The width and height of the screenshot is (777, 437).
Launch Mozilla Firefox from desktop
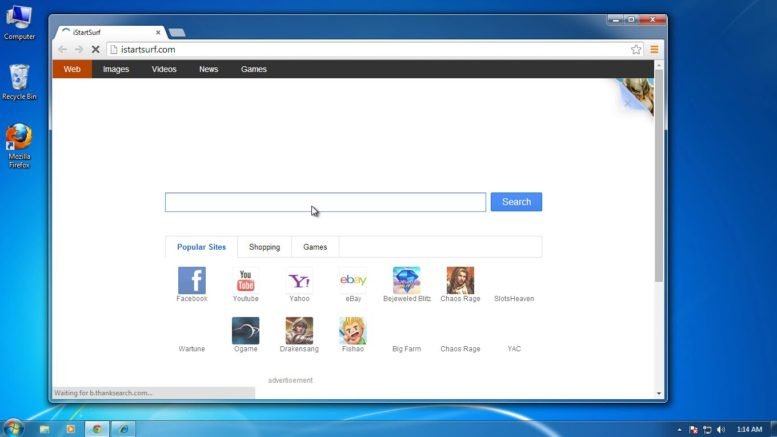[x=19, y=146]
